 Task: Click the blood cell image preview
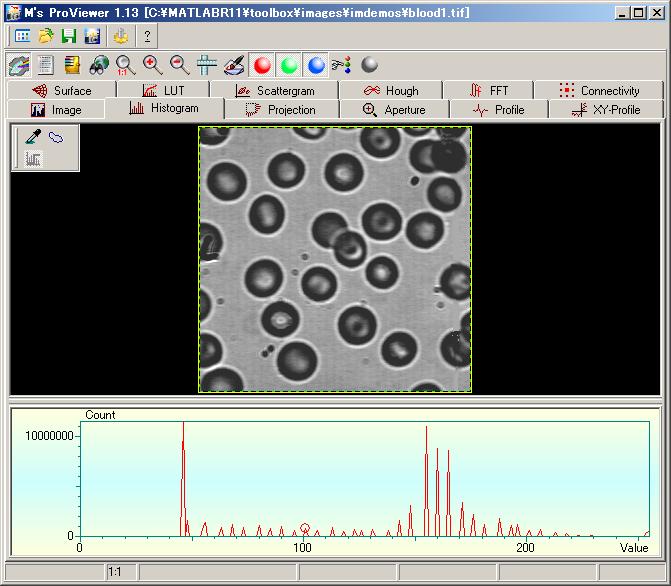(x=335, y=259)
